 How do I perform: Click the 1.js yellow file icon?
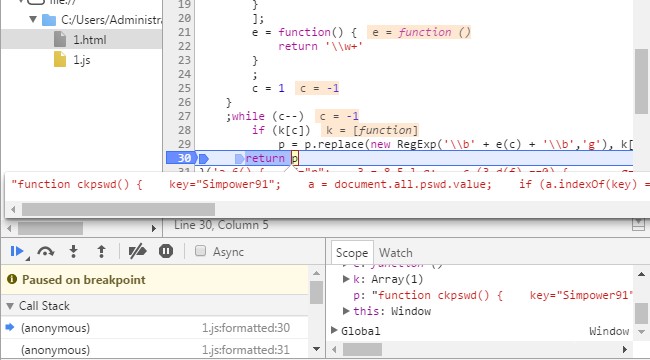click(x=60, y=59)
